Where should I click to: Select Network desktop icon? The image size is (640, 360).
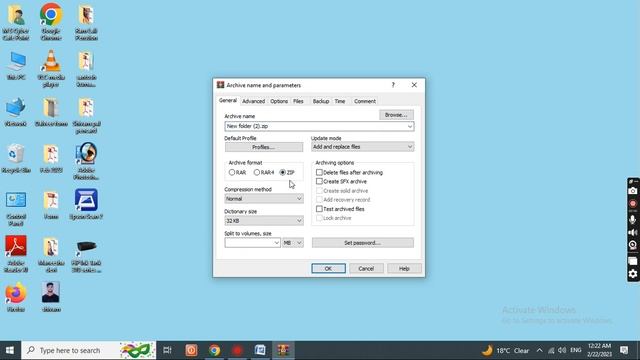coord(16,112)
